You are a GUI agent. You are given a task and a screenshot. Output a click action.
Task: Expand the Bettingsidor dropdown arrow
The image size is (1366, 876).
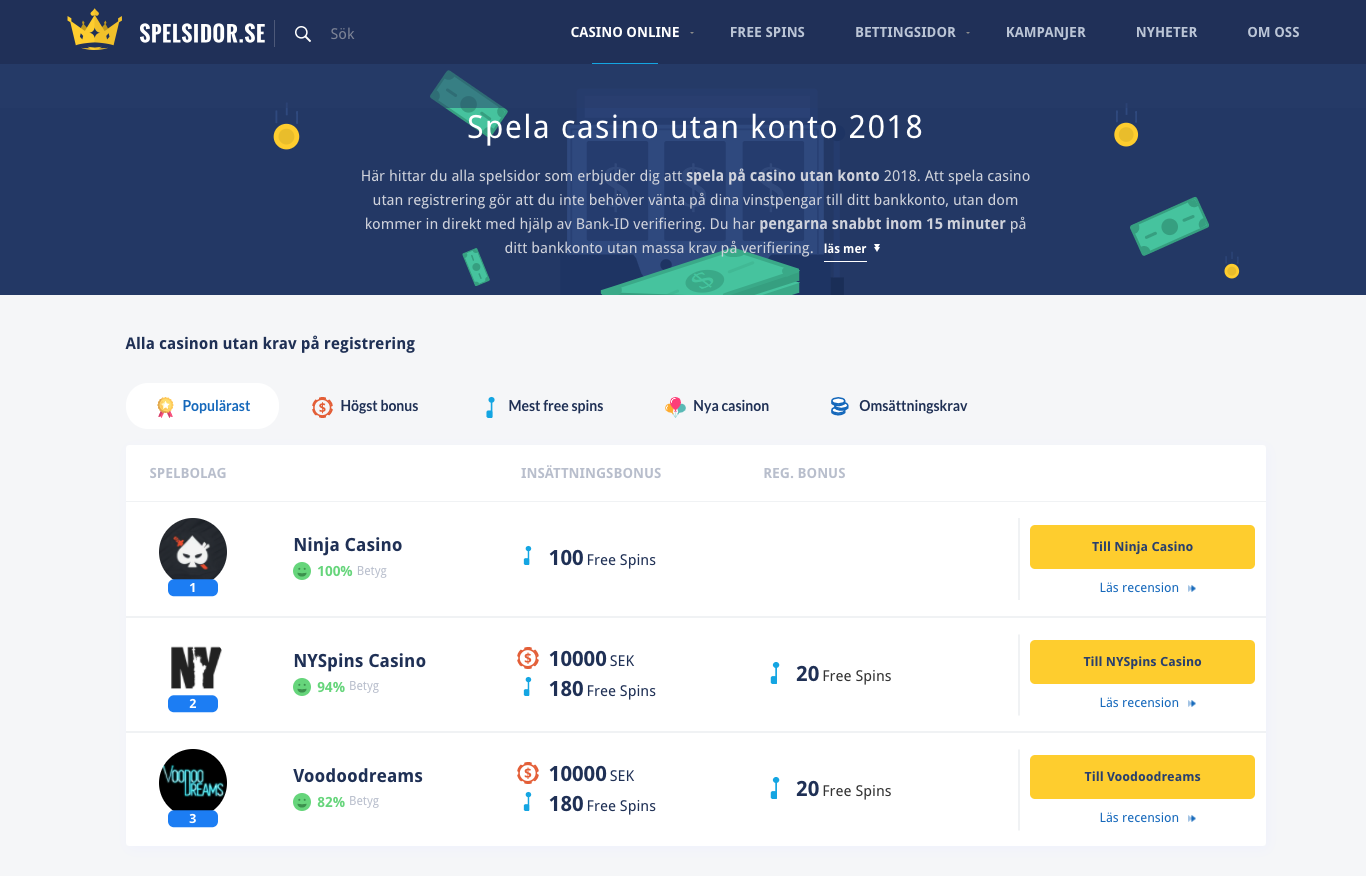pos(967,33)
